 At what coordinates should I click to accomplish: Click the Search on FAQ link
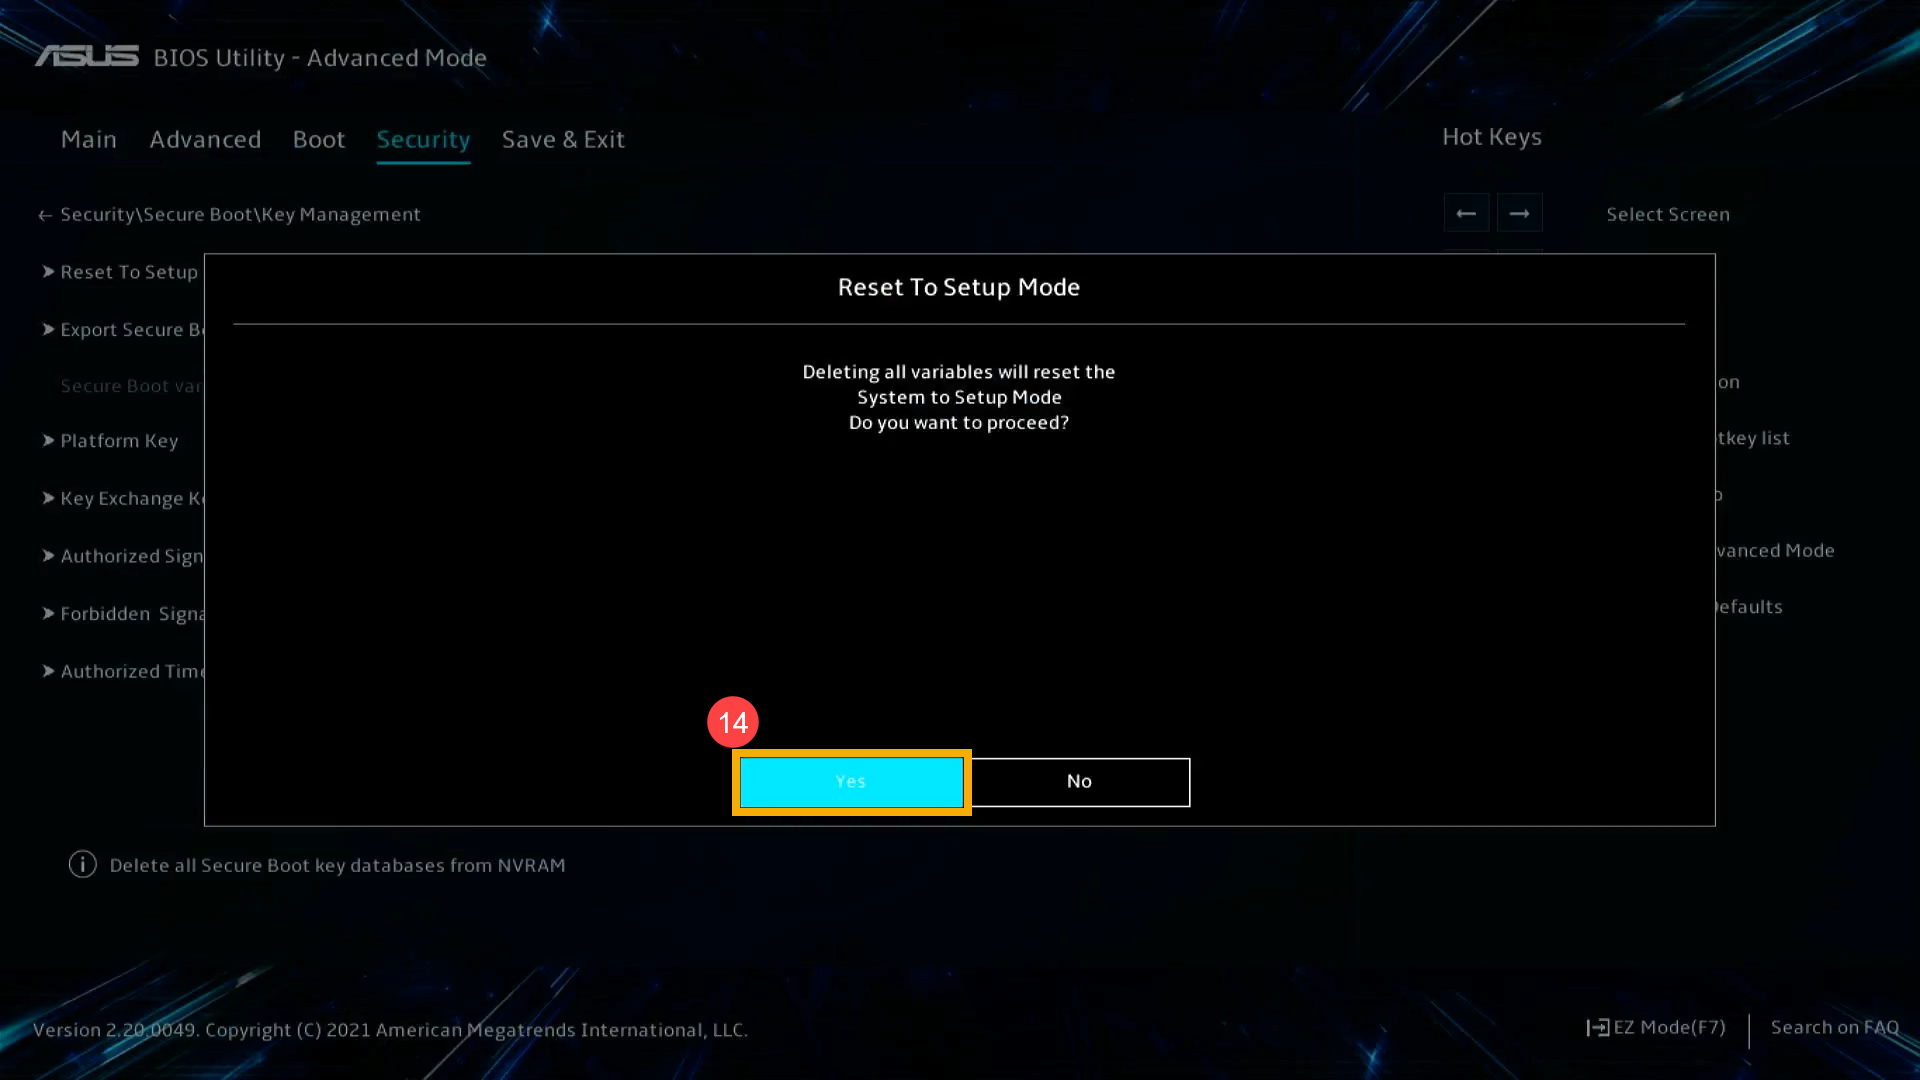click(1834, 1026)
